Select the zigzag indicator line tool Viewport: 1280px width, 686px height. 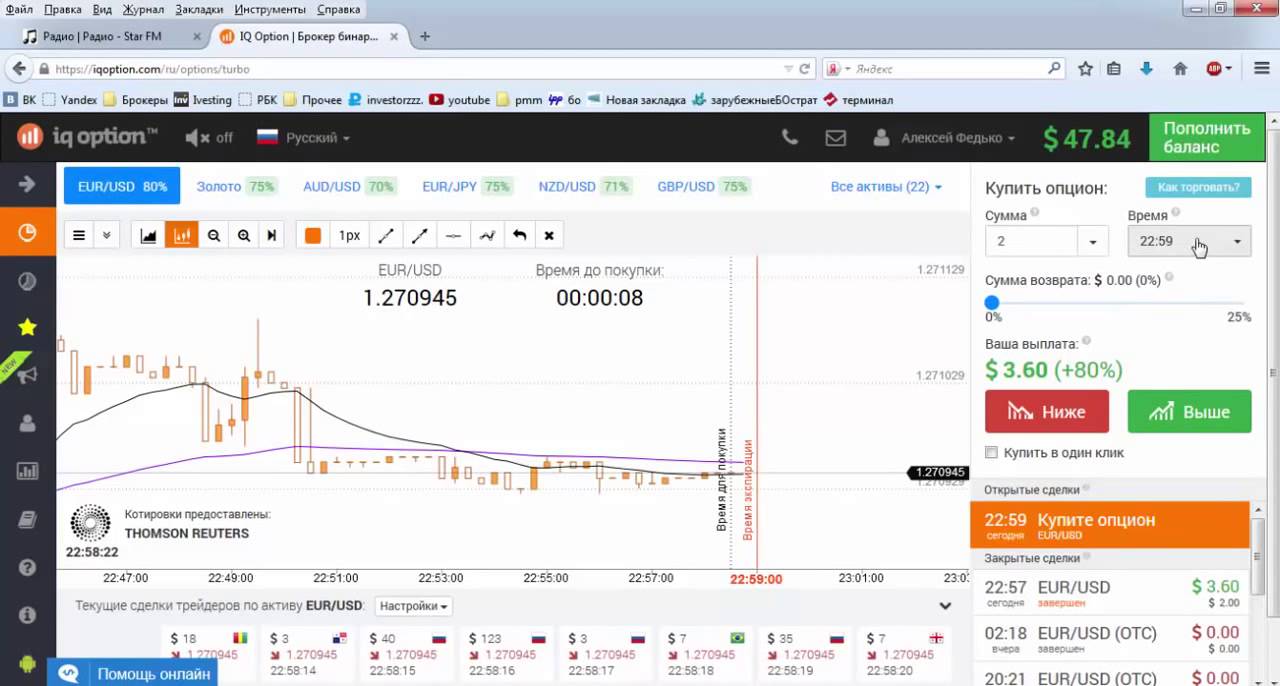coord(487,236)
